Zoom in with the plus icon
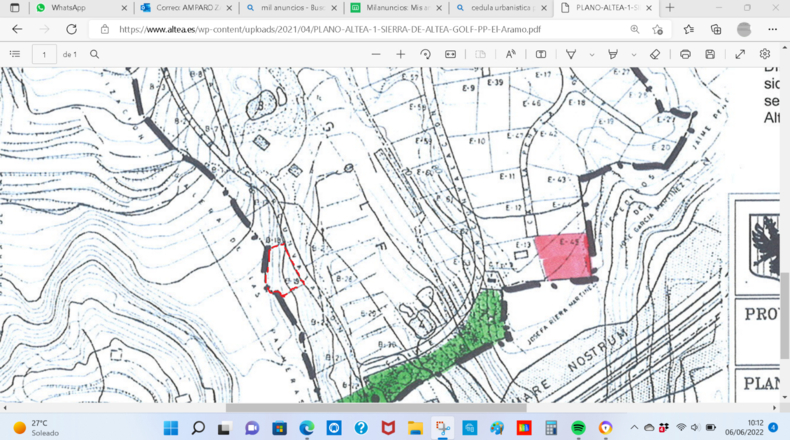 click(x=401, y=54)
